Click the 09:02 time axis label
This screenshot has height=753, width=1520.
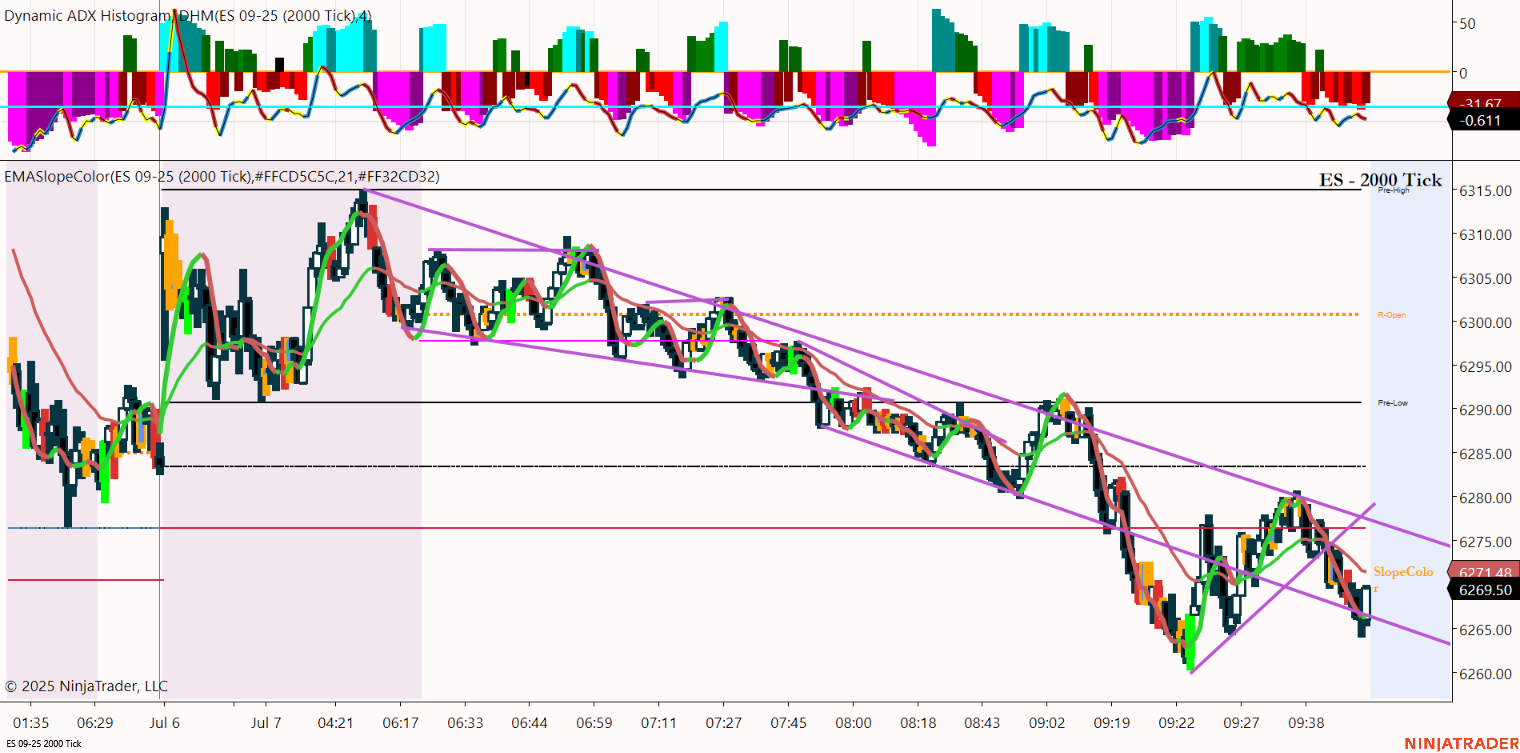click(1047, 722)
